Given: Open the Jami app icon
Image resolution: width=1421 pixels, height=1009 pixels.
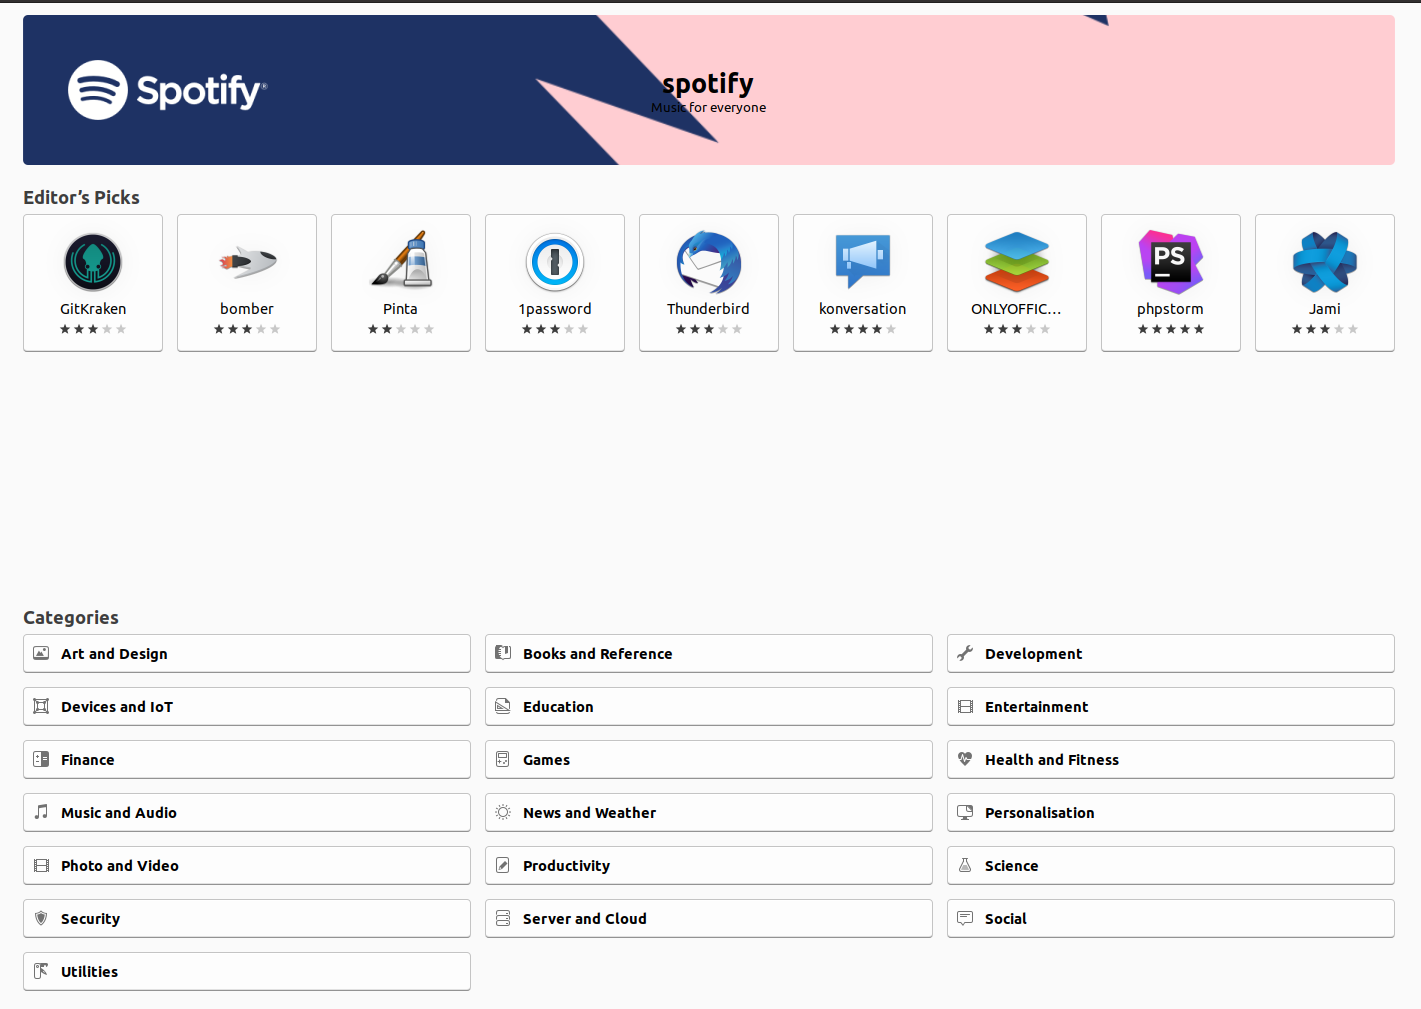Looking at the screenshot, I should [x=1325, y=262].
